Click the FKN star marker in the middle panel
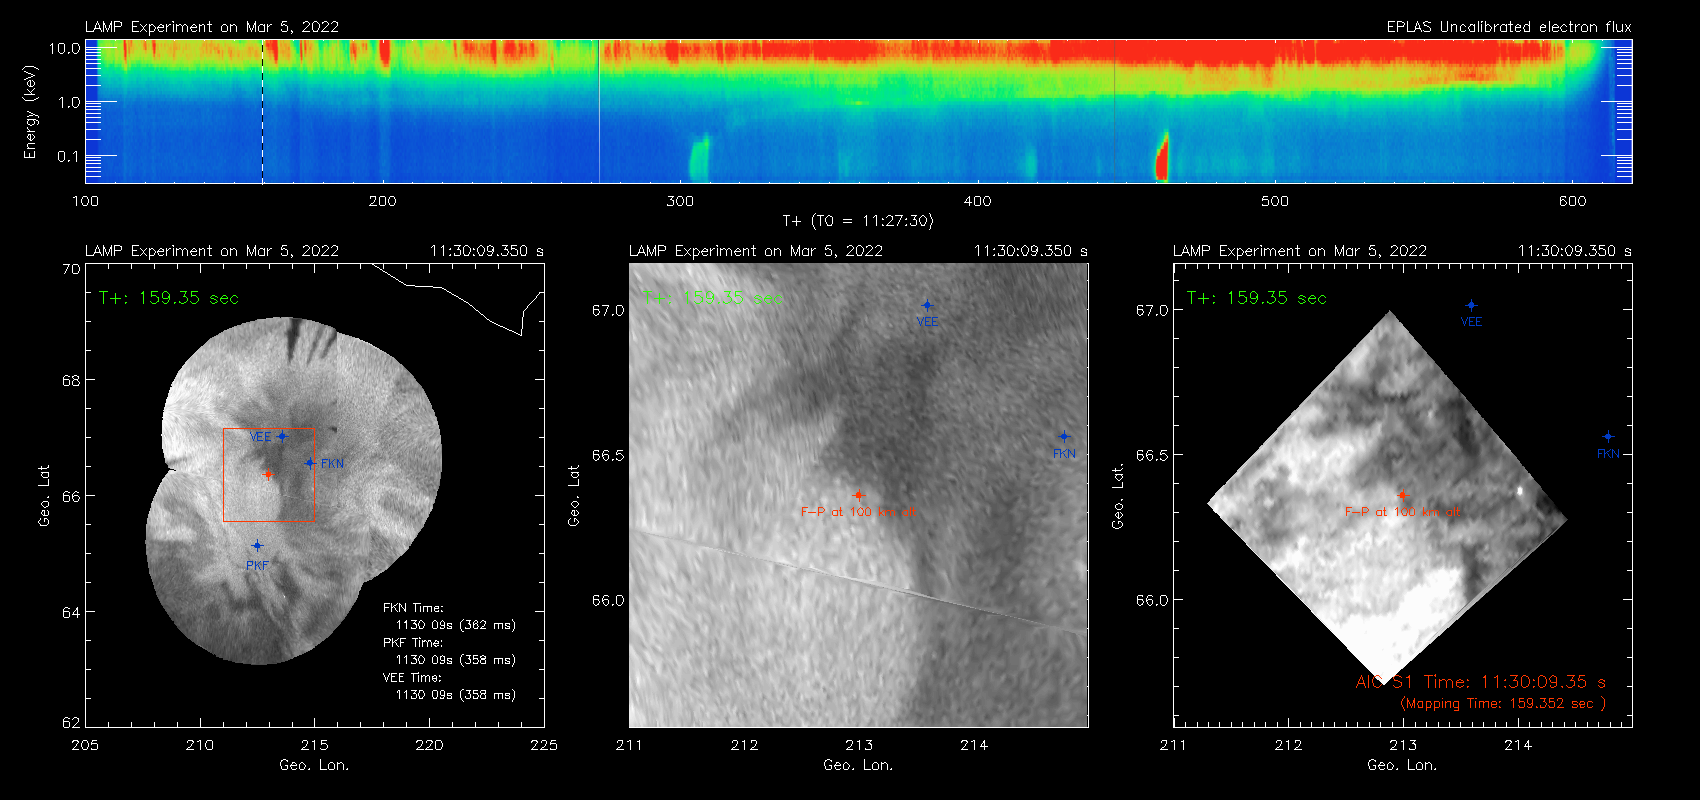Viewport: 1700px width, 800px height. coord(1064,436)
